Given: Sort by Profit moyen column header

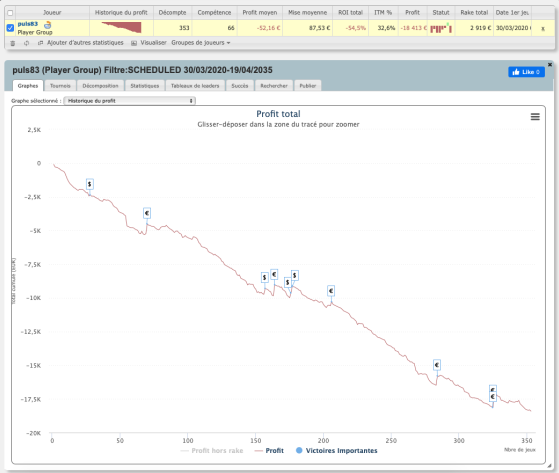Looking at the screenshot, I should tap(260, 12).
